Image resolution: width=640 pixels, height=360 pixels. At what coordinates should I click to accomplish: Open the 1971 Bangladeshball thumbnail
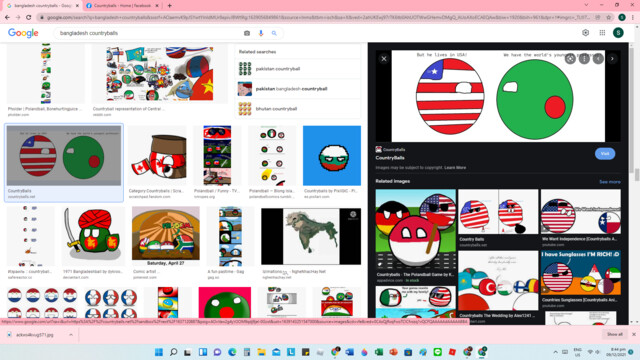(x=93, y=236)
